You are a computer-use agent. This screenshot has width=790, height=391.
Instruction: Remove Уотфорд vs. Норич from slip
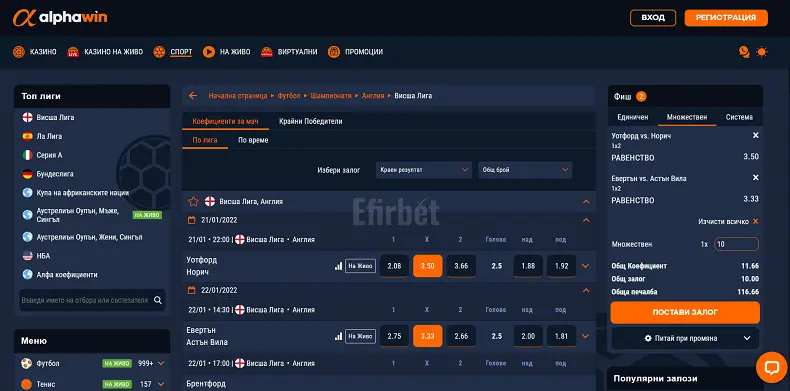point(755,136)
